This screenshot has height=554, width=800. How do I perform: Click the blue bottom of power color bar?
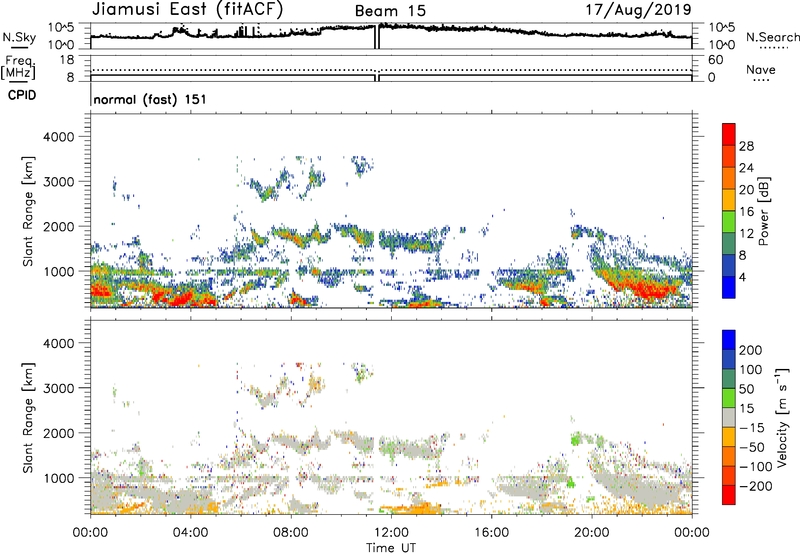coord(729,287)
